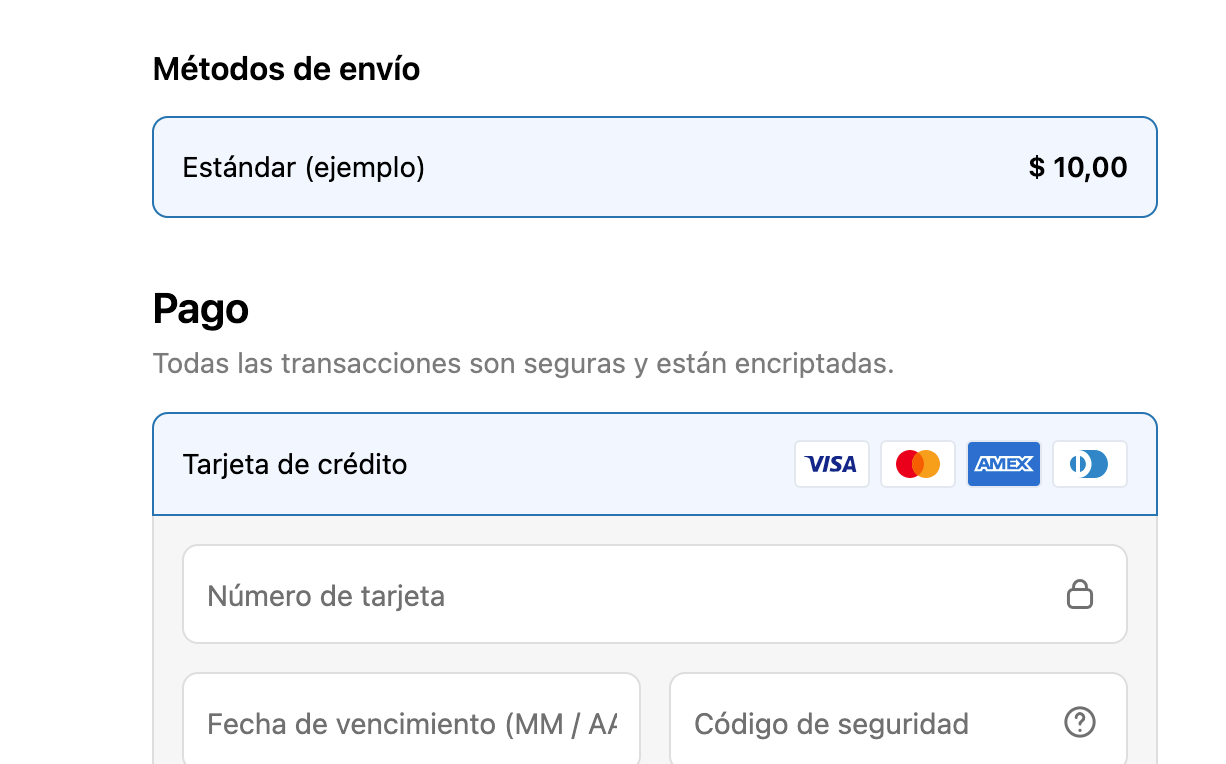Click the padlock icon in card number field
The height and width of the screenshot is (764, 1226).
tap(1079, 595)
